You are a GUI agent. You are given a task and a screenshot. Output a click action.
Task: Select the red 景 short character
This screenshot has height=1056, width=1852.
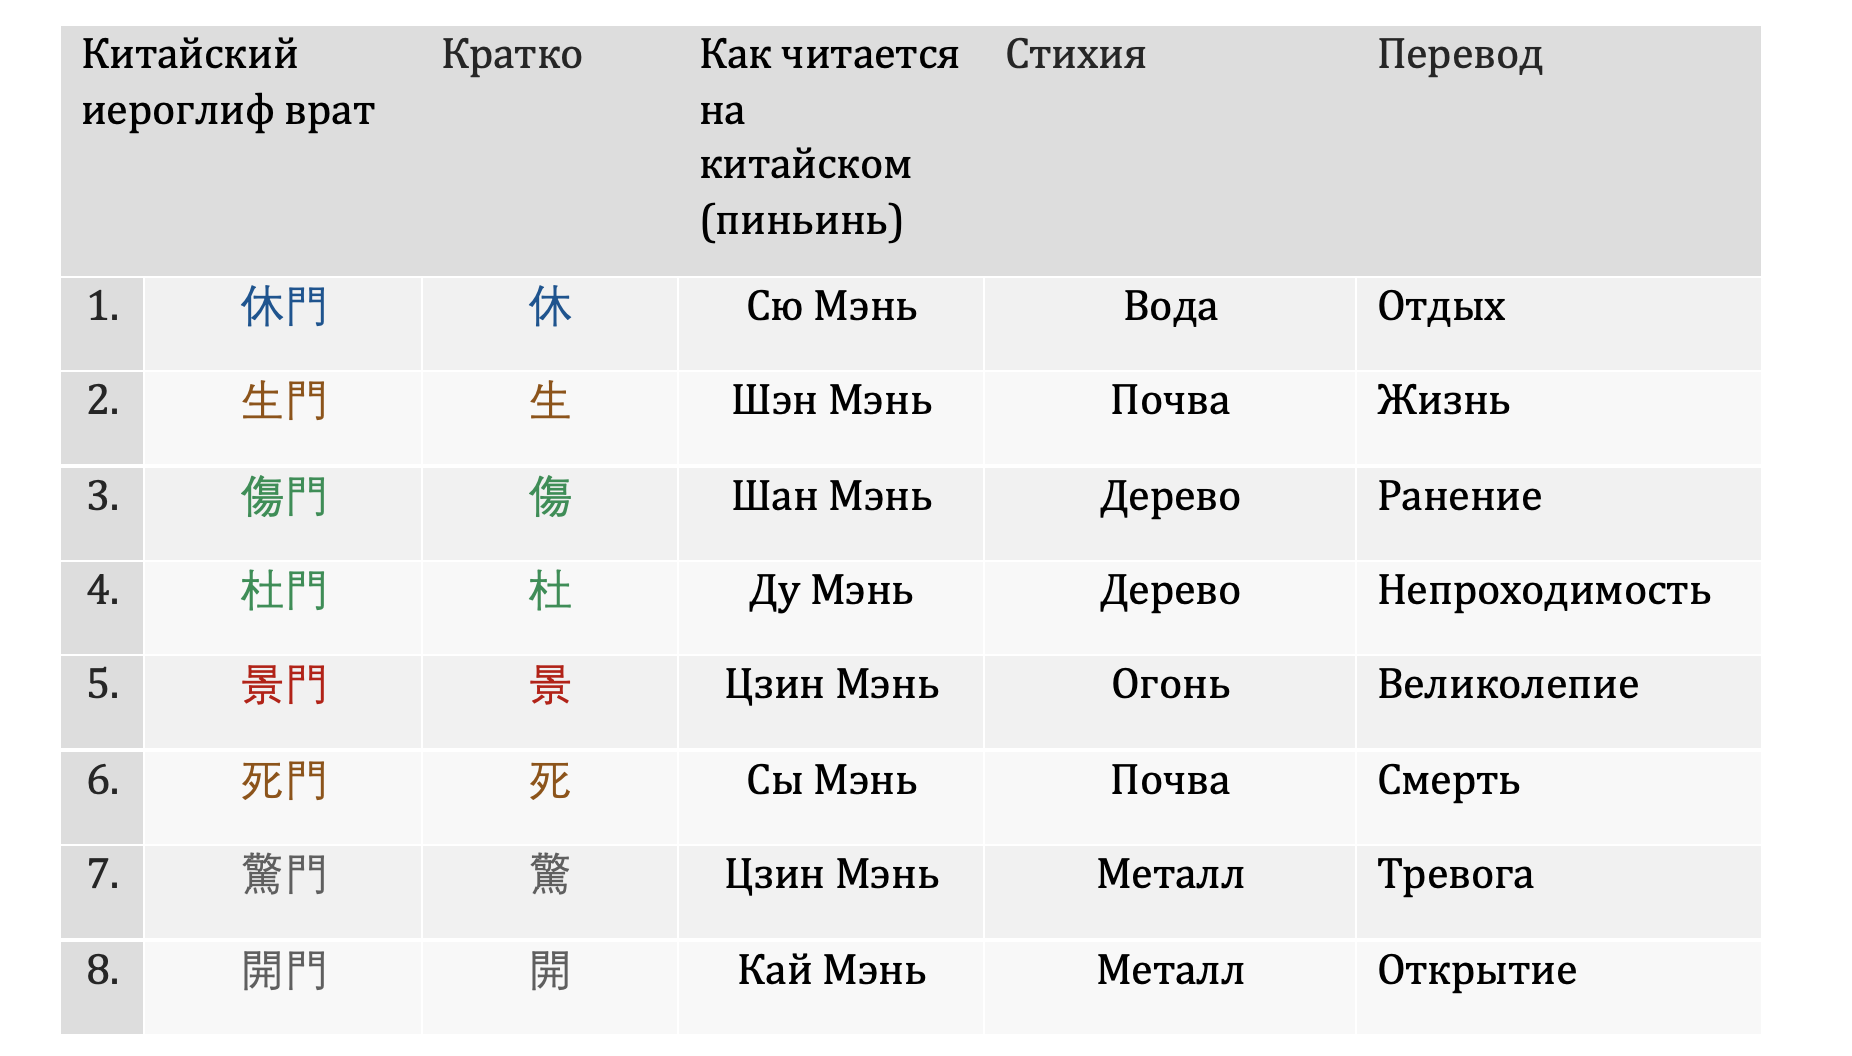point(550,685)
